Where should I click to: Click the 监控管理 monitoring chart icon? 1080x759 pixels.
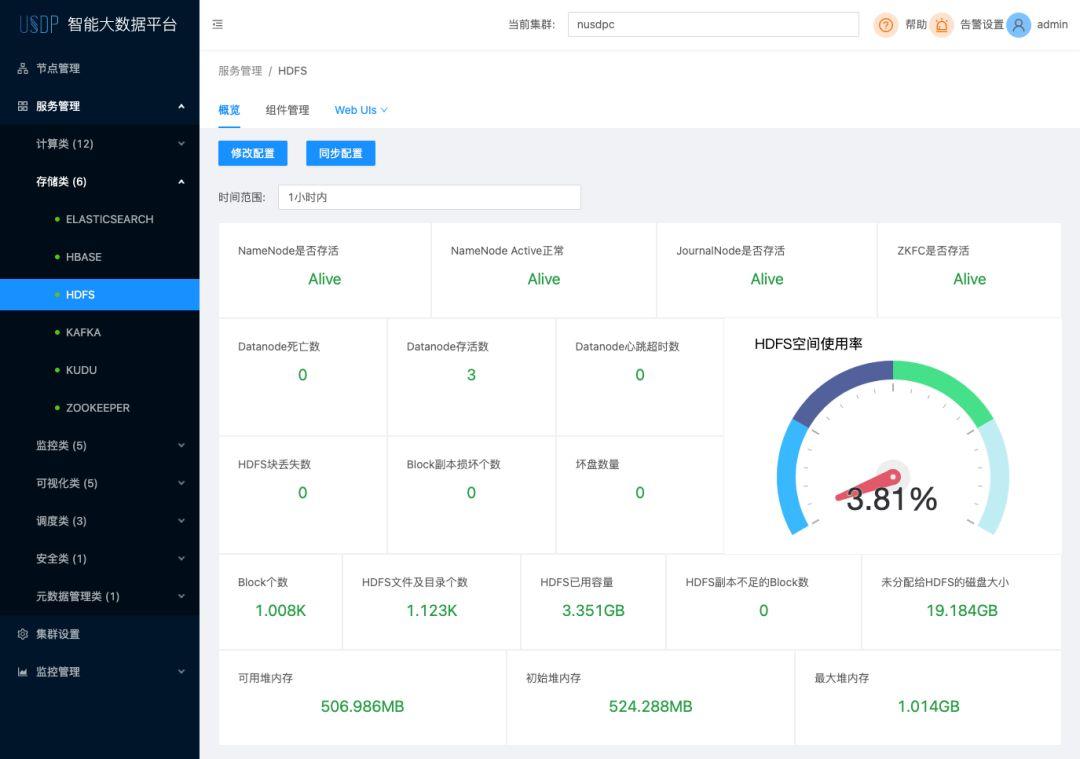(x=22, y=671)
